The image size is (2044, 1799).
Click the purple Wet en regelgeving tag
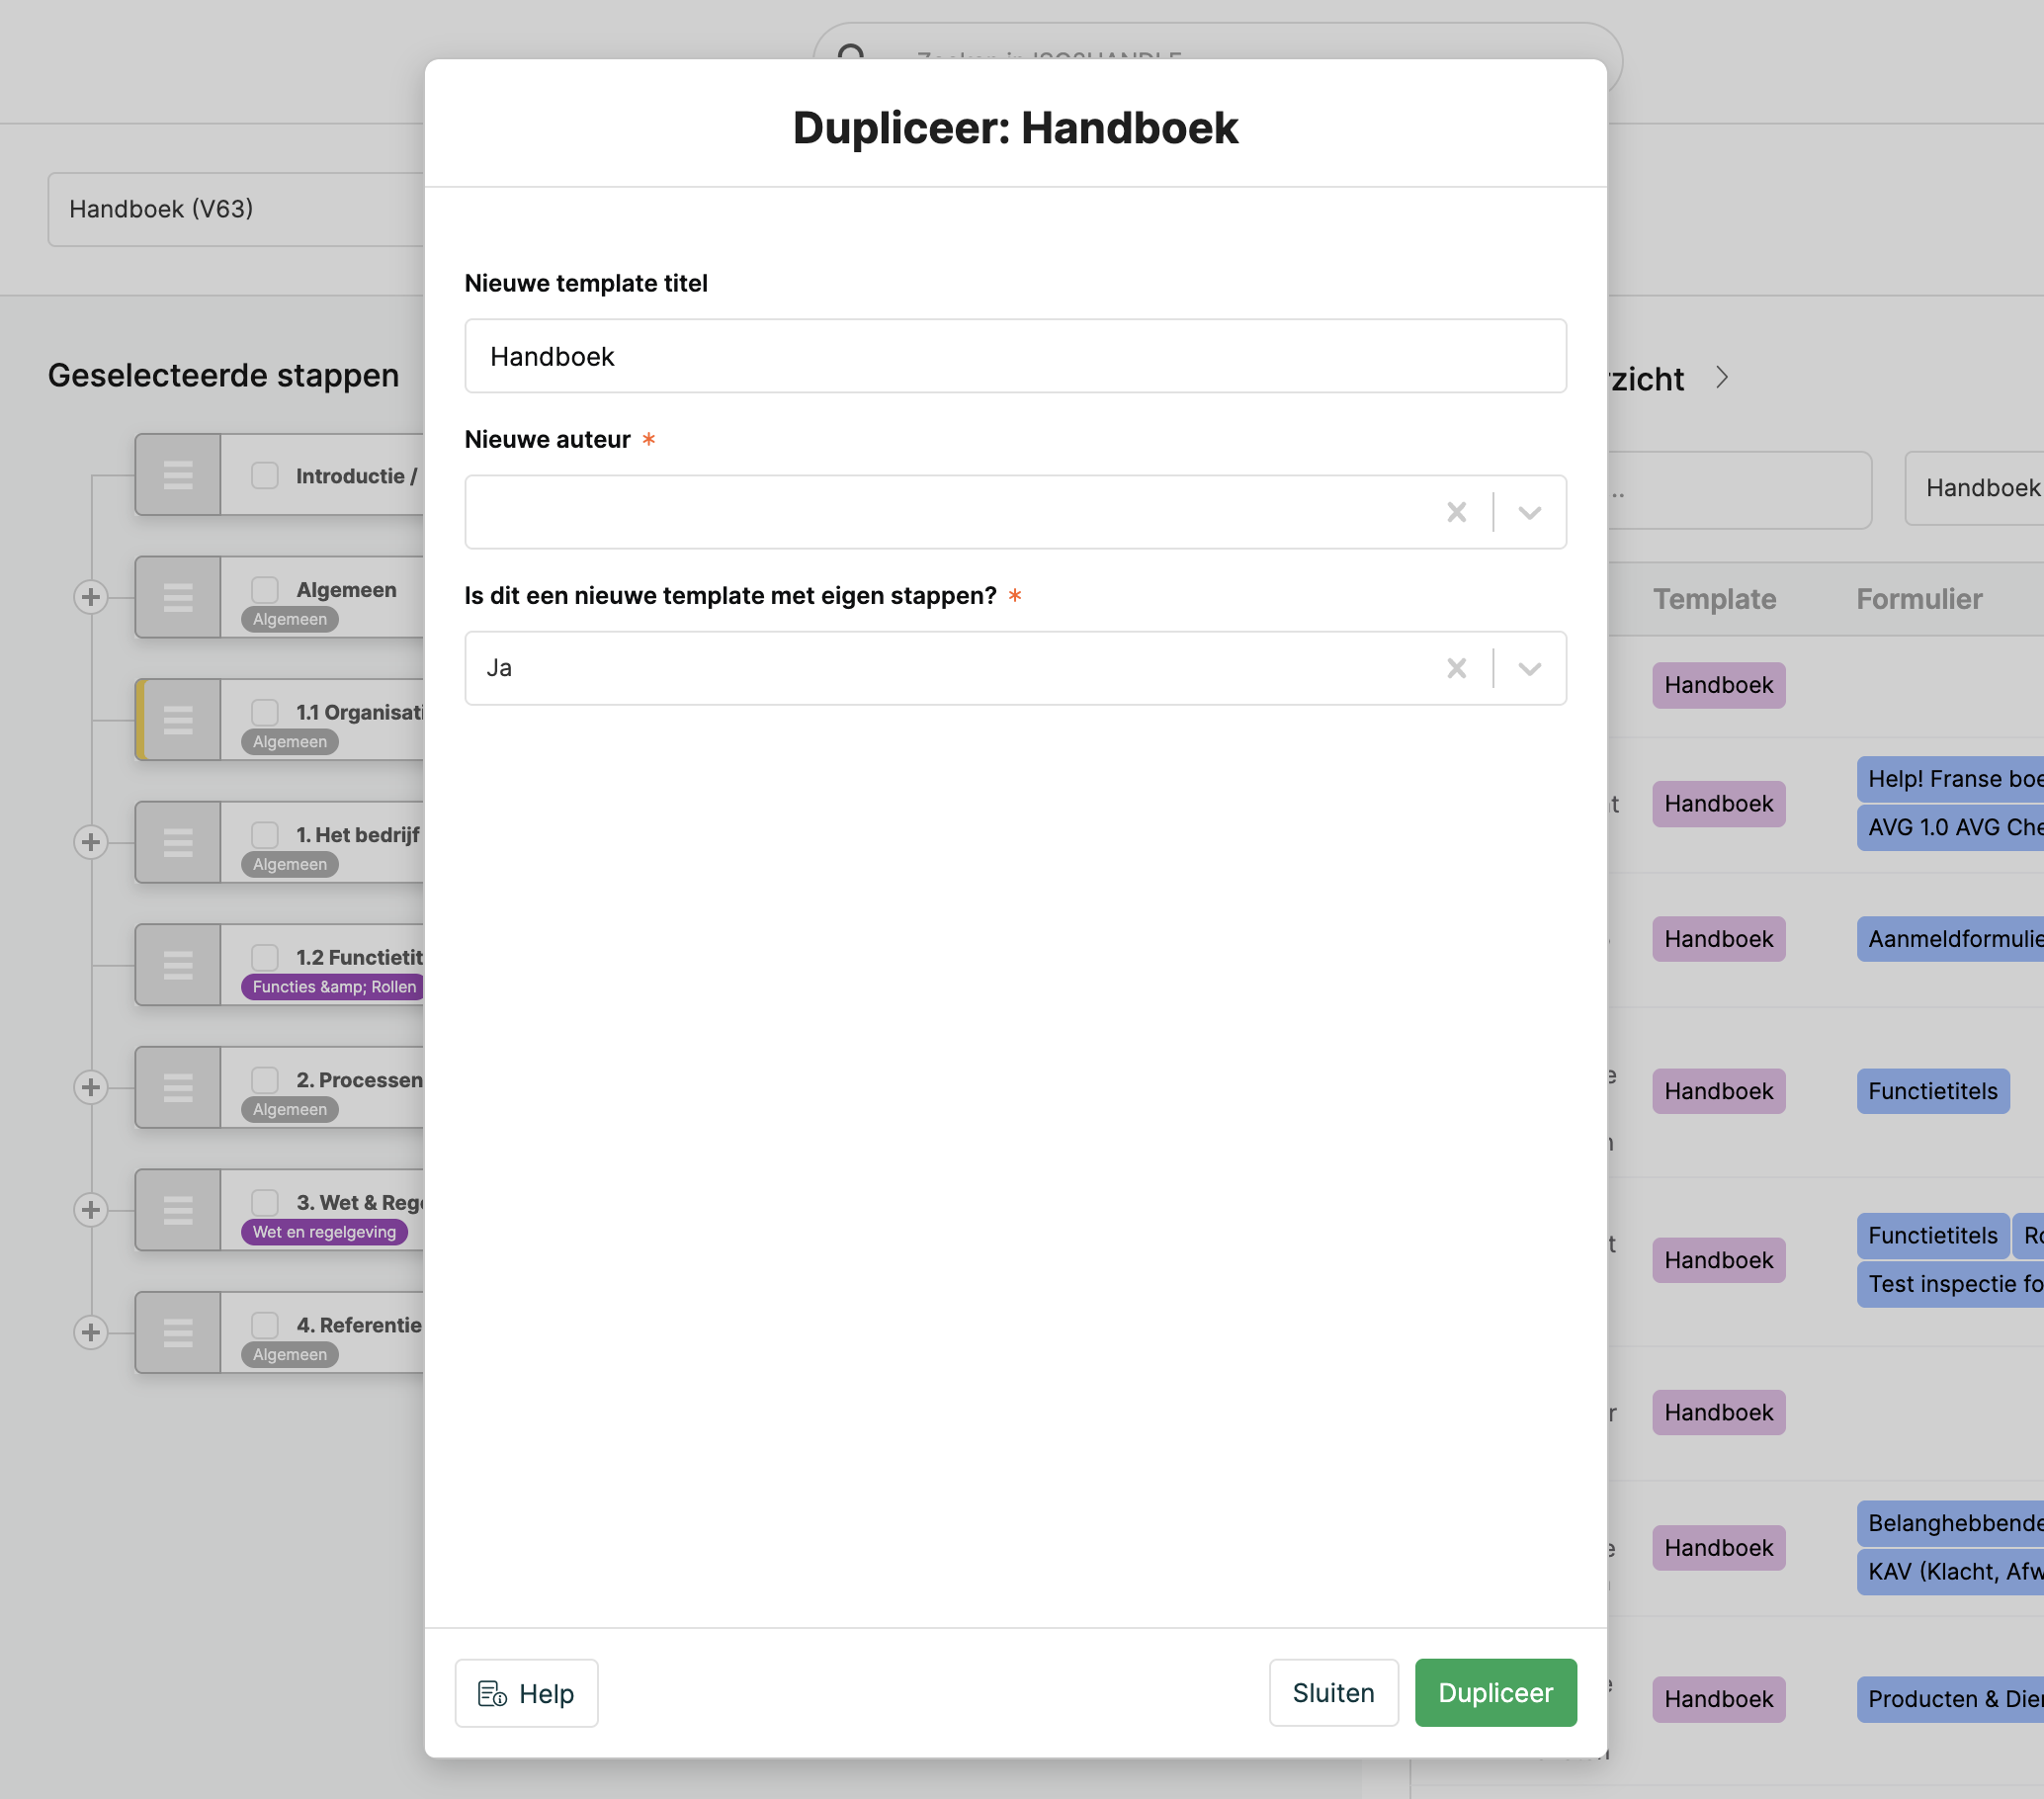pos(324,1232)
